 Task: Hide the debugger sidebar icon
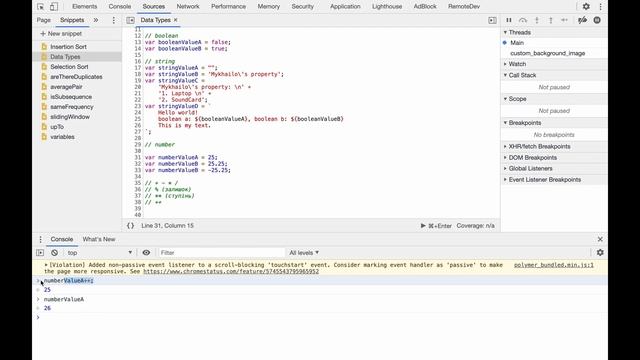pos(492,20)
